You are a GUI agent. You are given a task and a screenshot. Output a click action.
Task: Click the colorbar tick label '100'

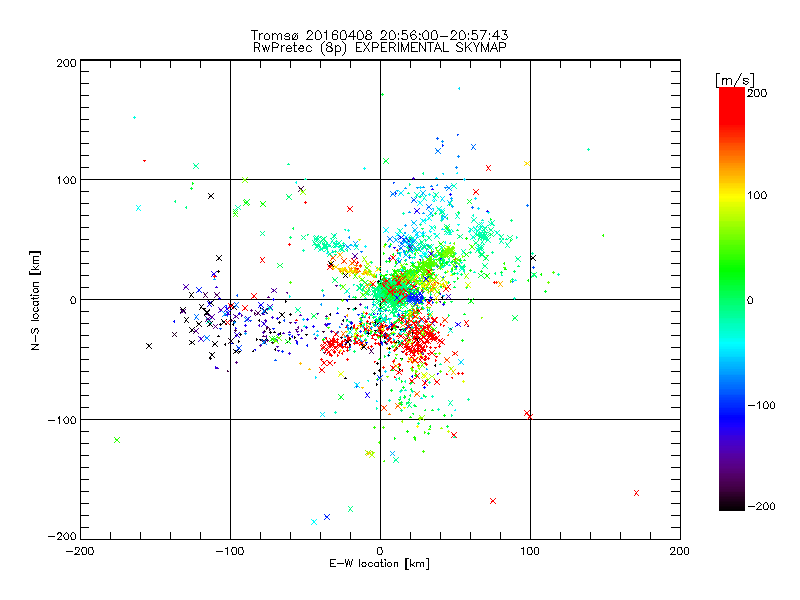point(757,195)
